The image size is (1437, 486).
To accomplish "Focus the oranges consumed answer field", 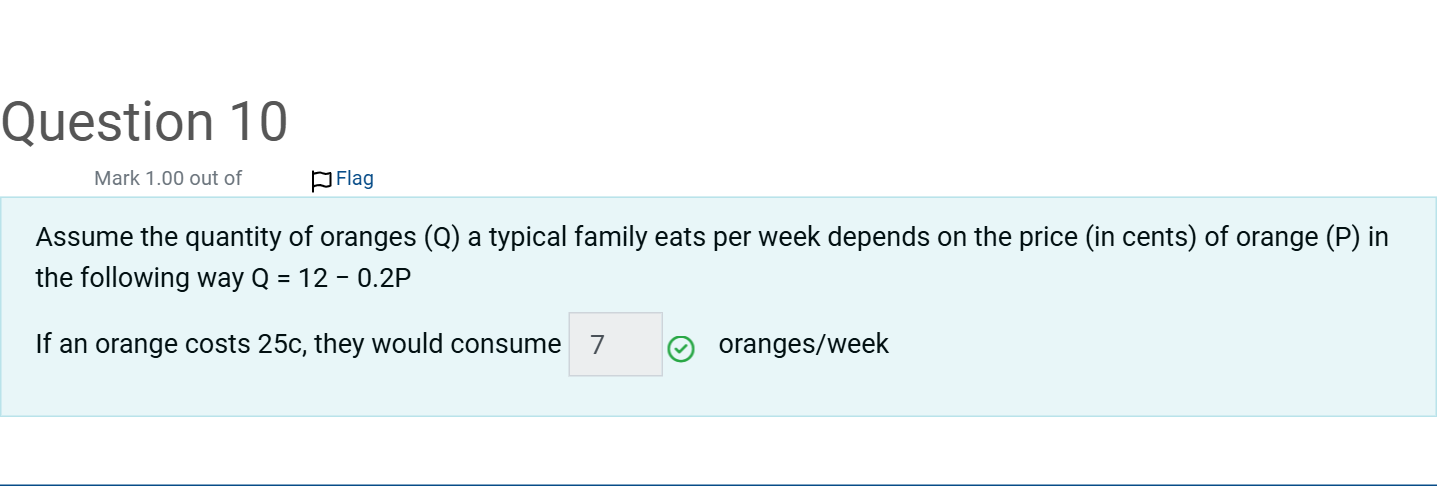I will (616, 344).
